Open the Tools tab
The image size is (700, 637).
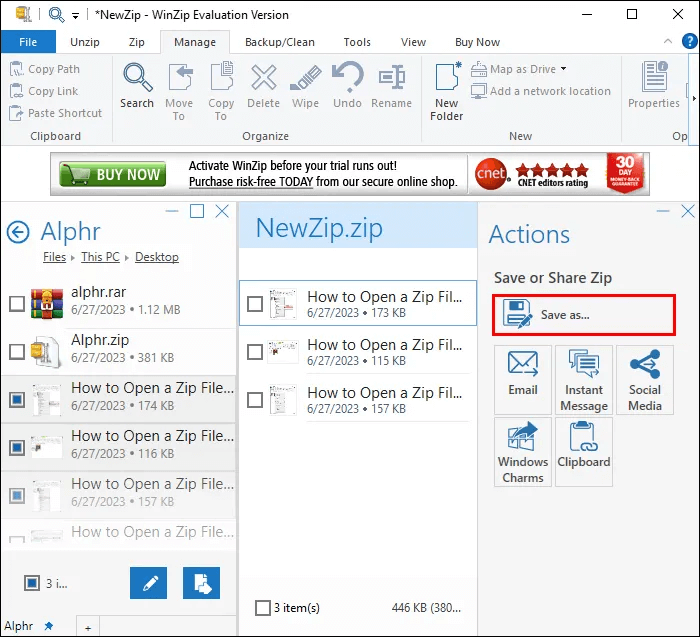click(357, 42)
